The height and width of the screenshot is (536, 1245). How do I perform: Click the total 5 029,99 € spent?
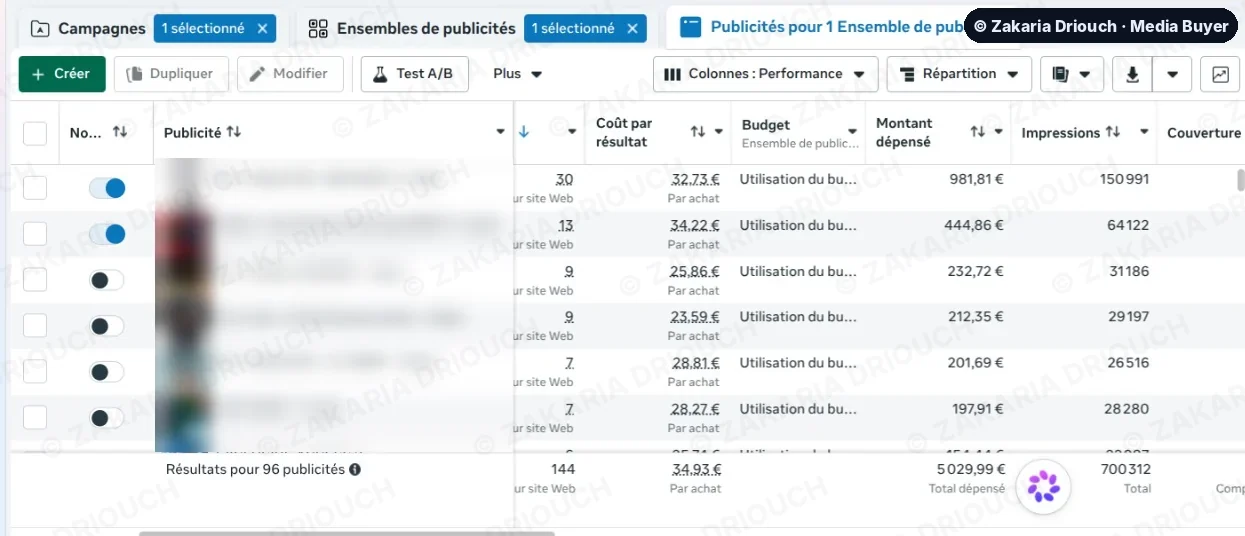point(970,469)
